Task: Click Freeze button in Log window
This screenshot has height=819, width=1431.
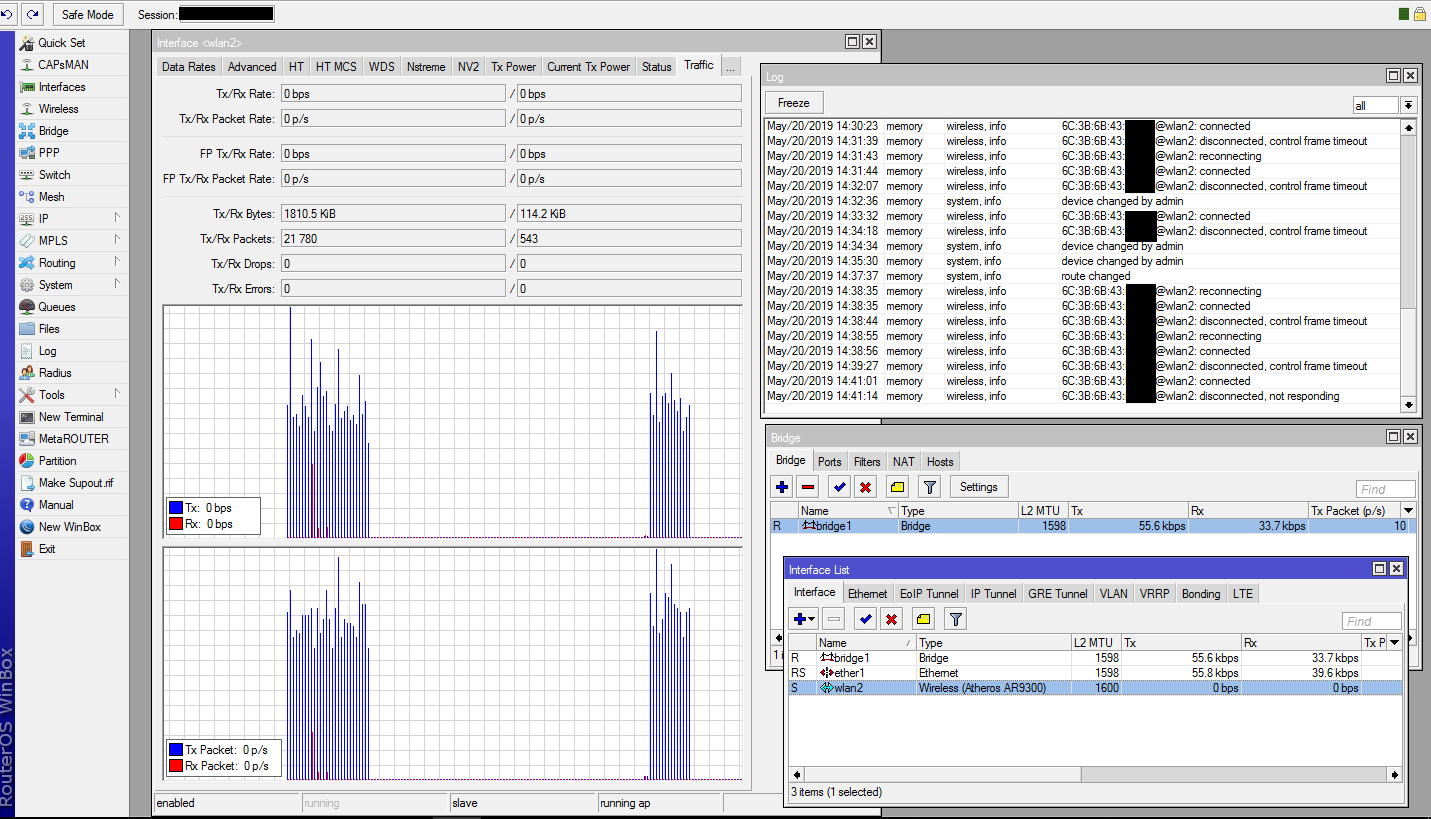Action: point(794,103)
